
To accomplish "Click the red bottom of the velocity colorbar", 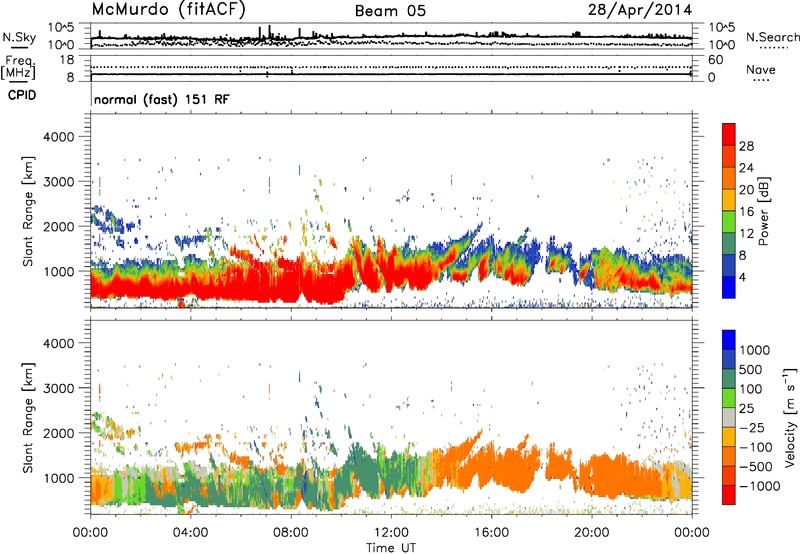I will coord(729,495).
